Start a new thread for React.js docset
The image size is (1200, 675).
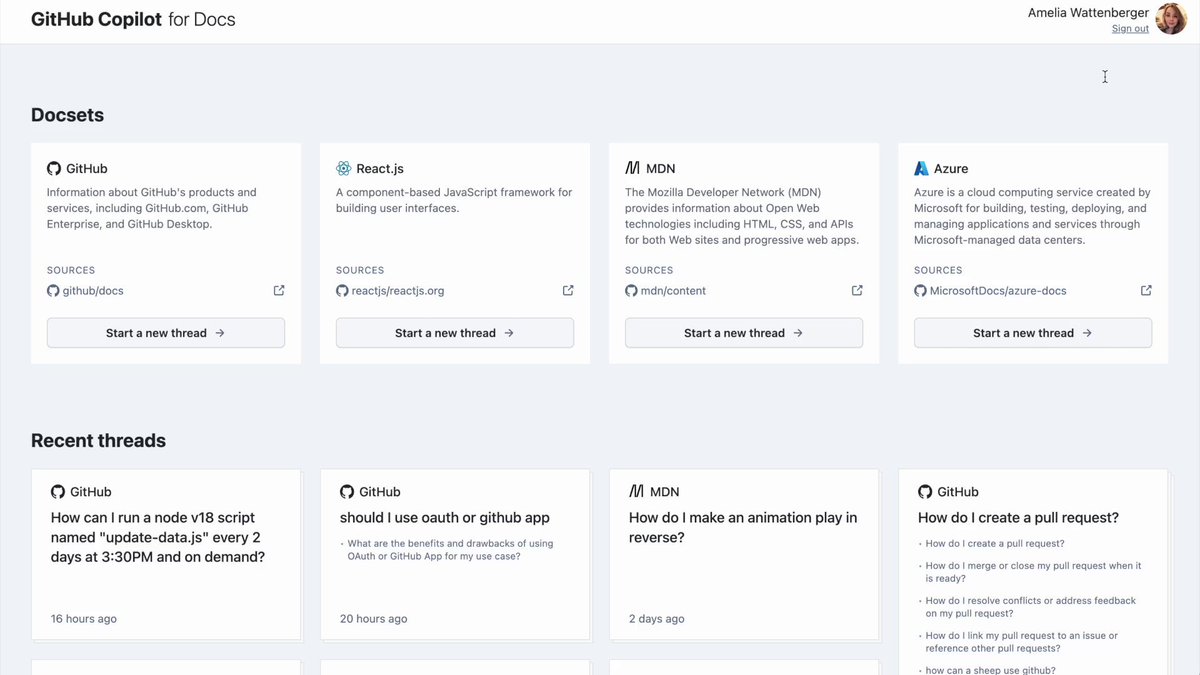455,333
